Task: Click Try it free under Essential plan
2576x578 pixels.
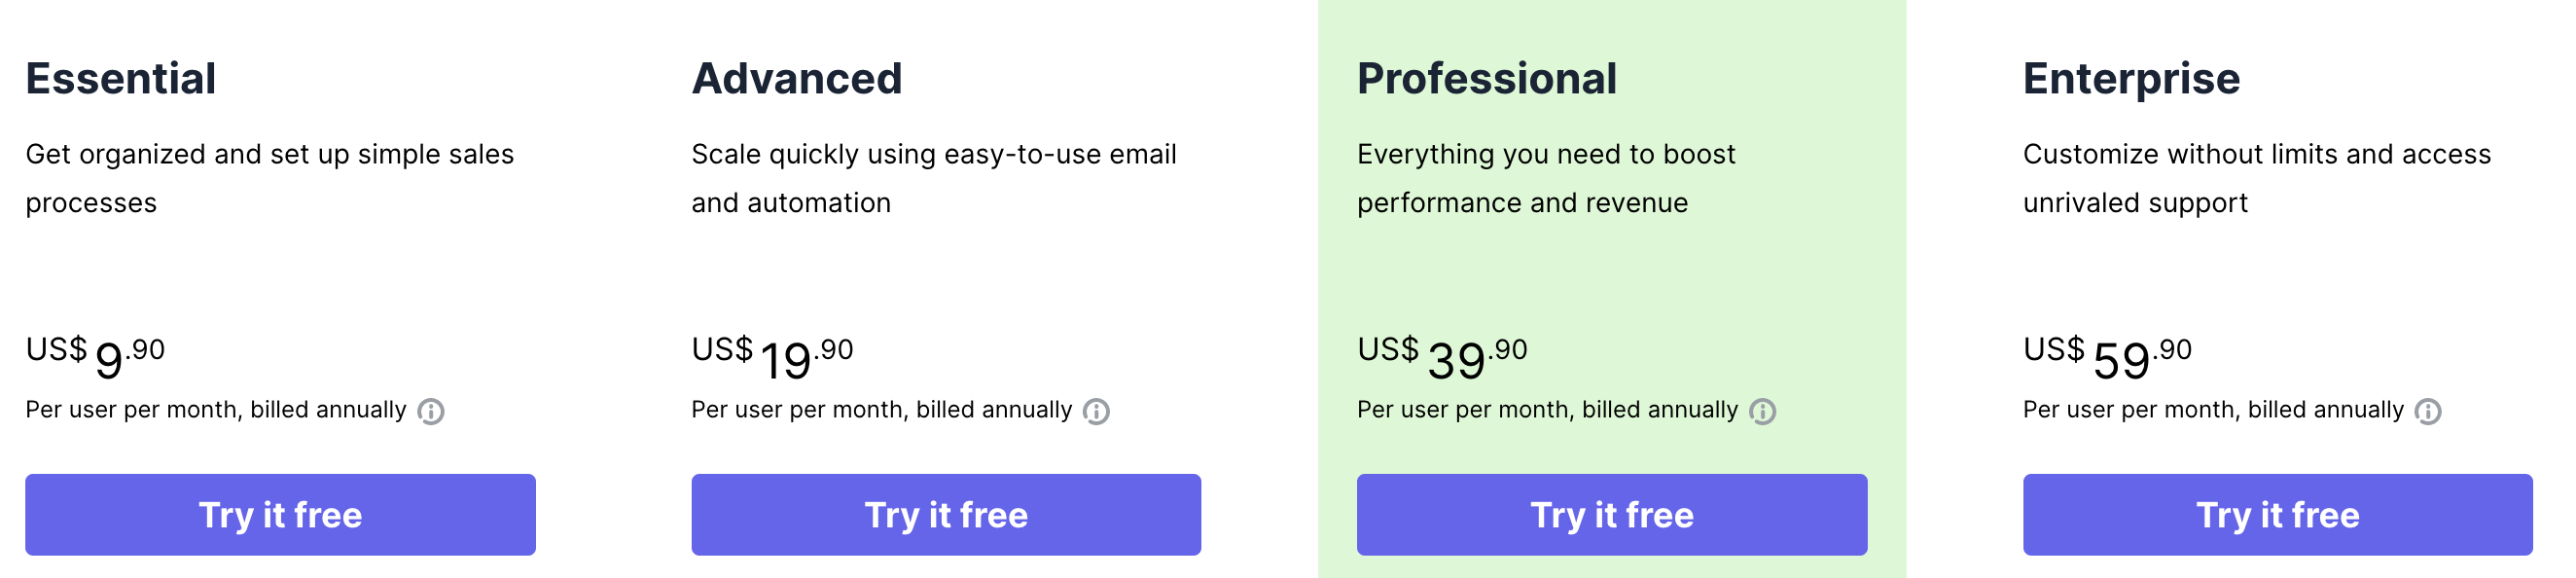Action: pyautogui.click(x=282, y=515)
